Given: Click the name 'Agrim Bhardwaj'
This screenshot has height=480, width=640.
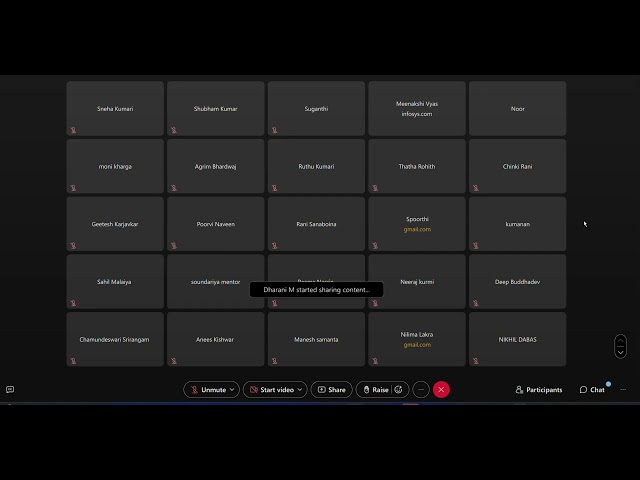Looking at the screenshot, I should (216, 167).
